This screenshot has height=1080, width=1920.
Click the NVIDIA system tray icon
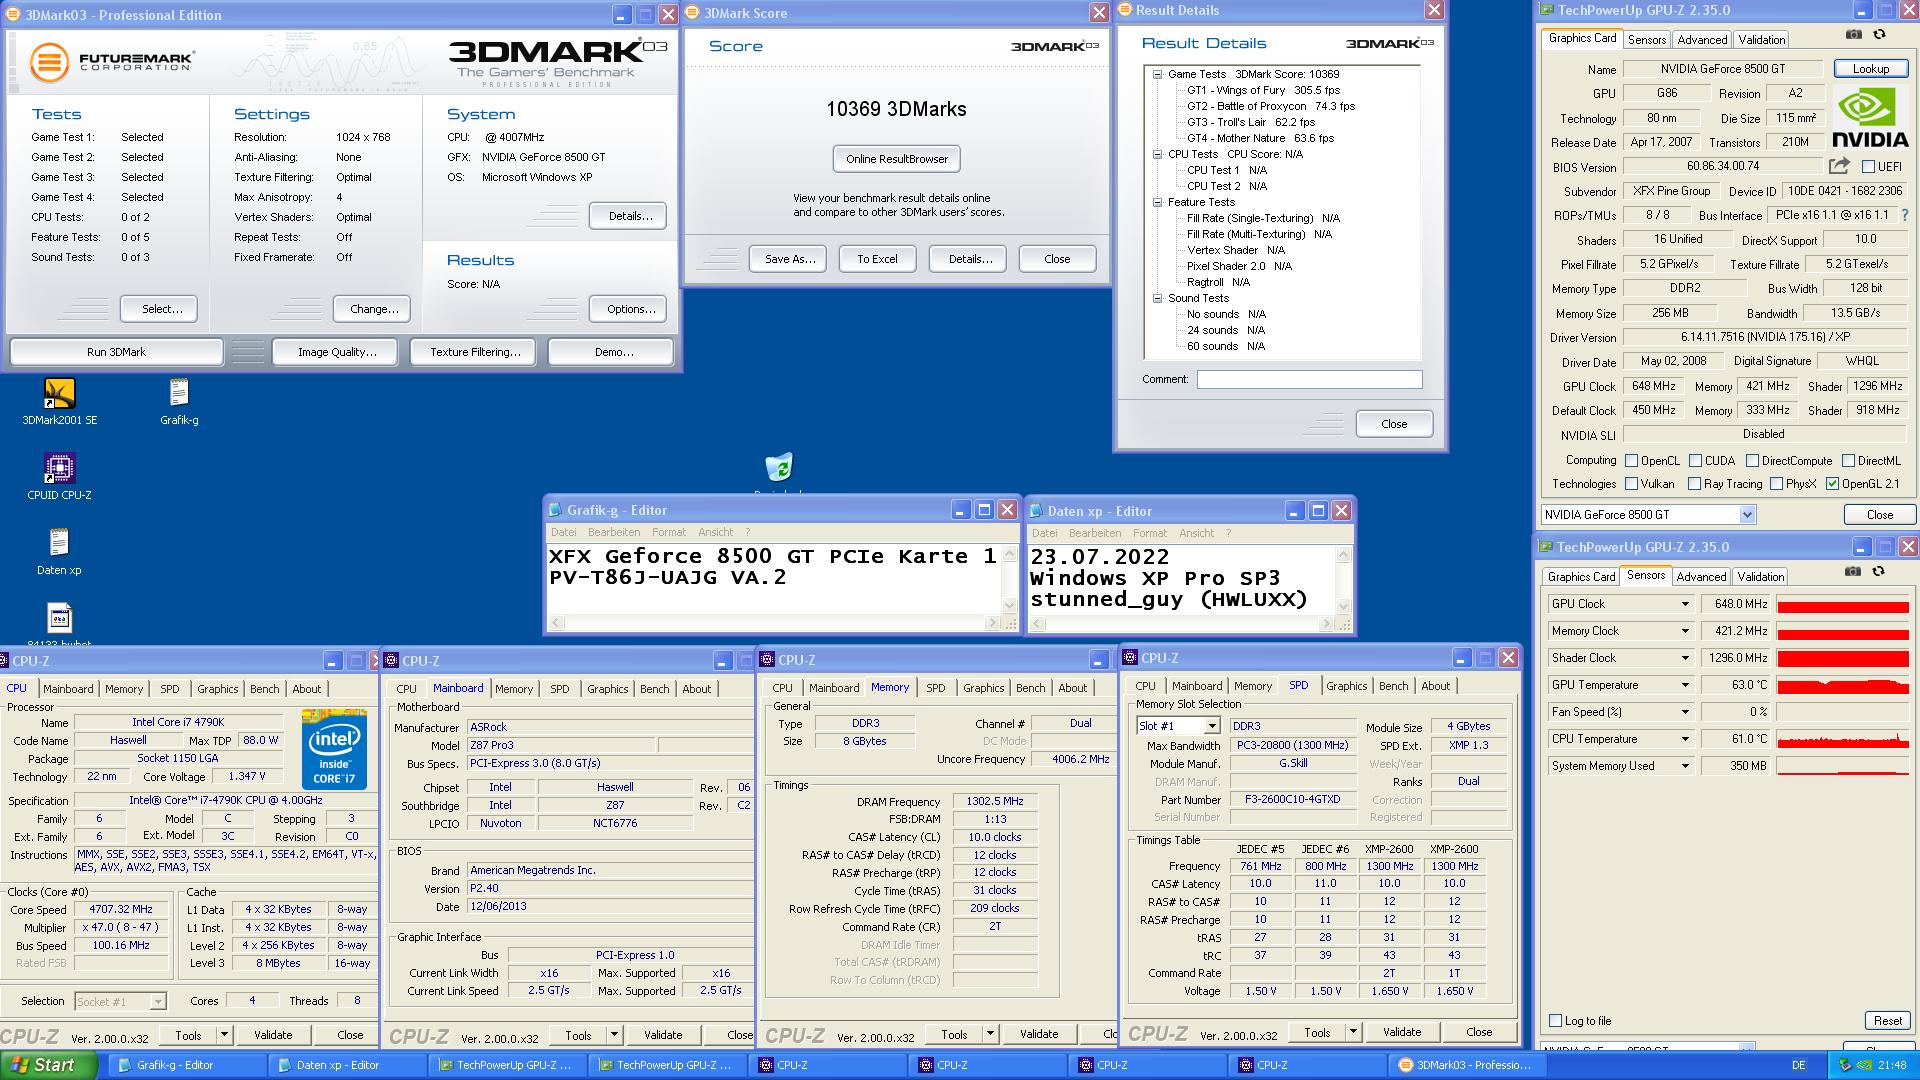point(1864,1066)
